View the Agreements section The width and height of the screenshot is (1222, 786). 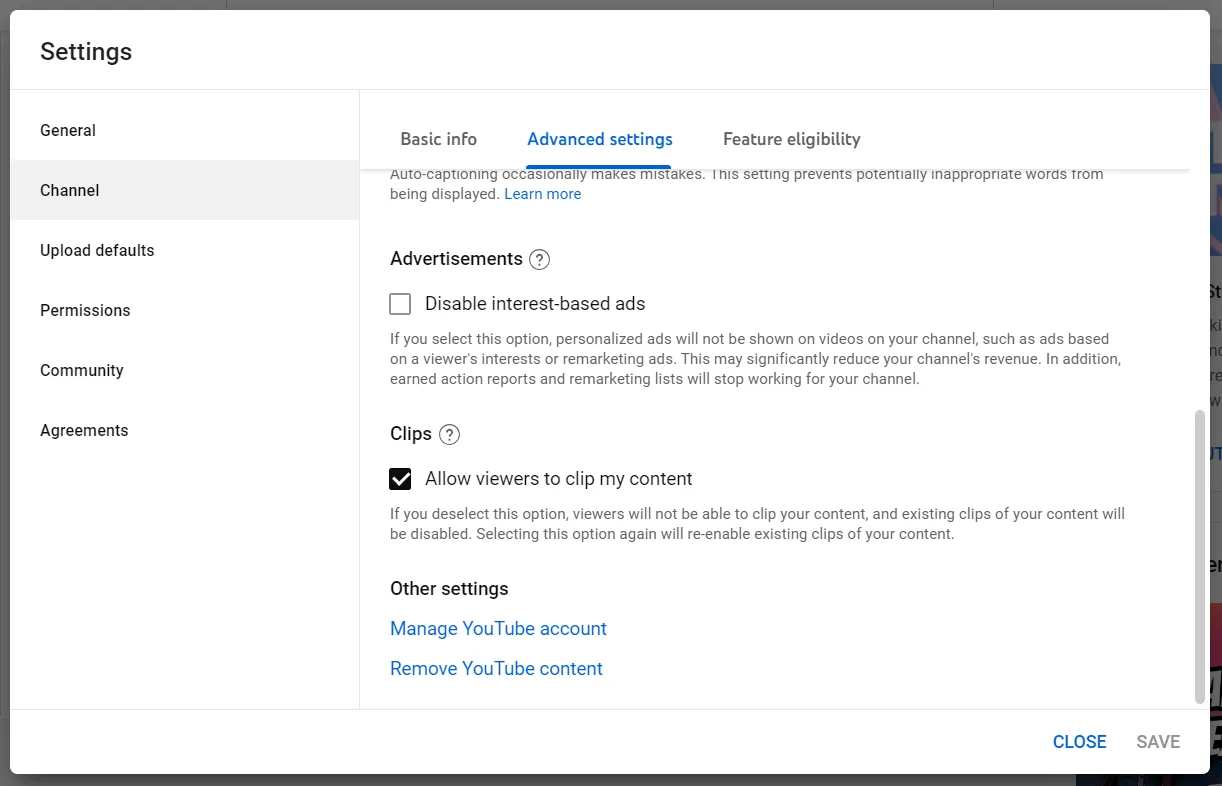pos(84,430)
